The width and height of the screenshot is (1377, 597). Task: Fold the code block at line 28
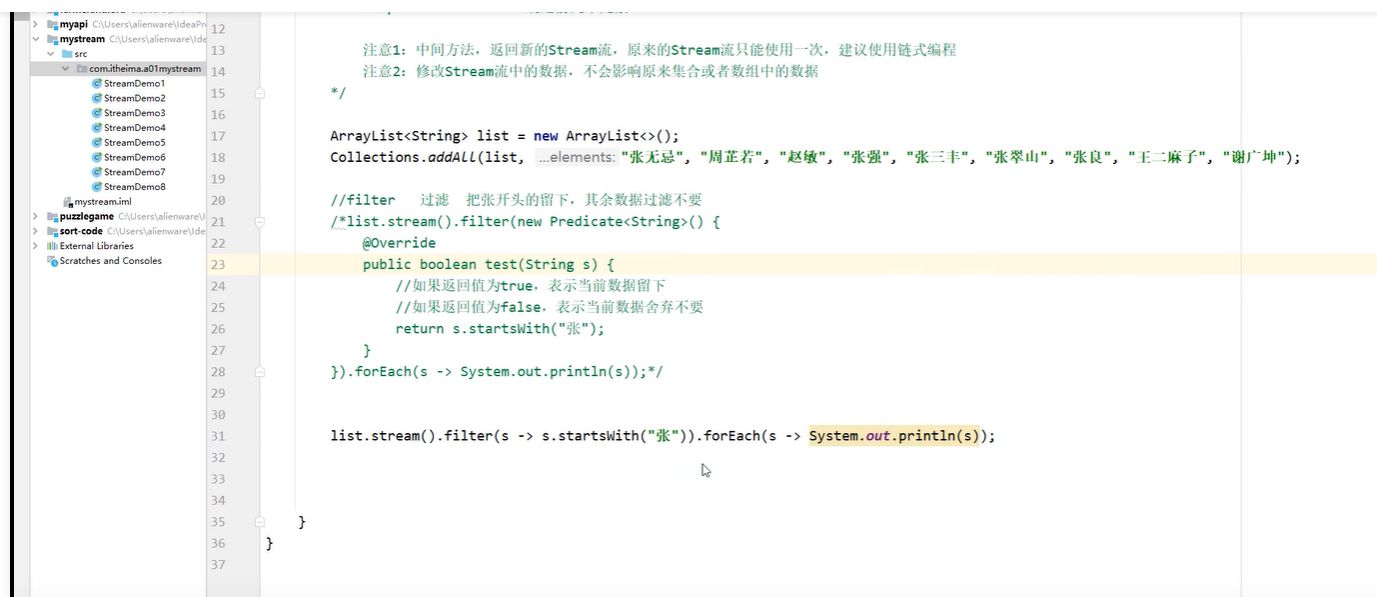tap(258, 371)
